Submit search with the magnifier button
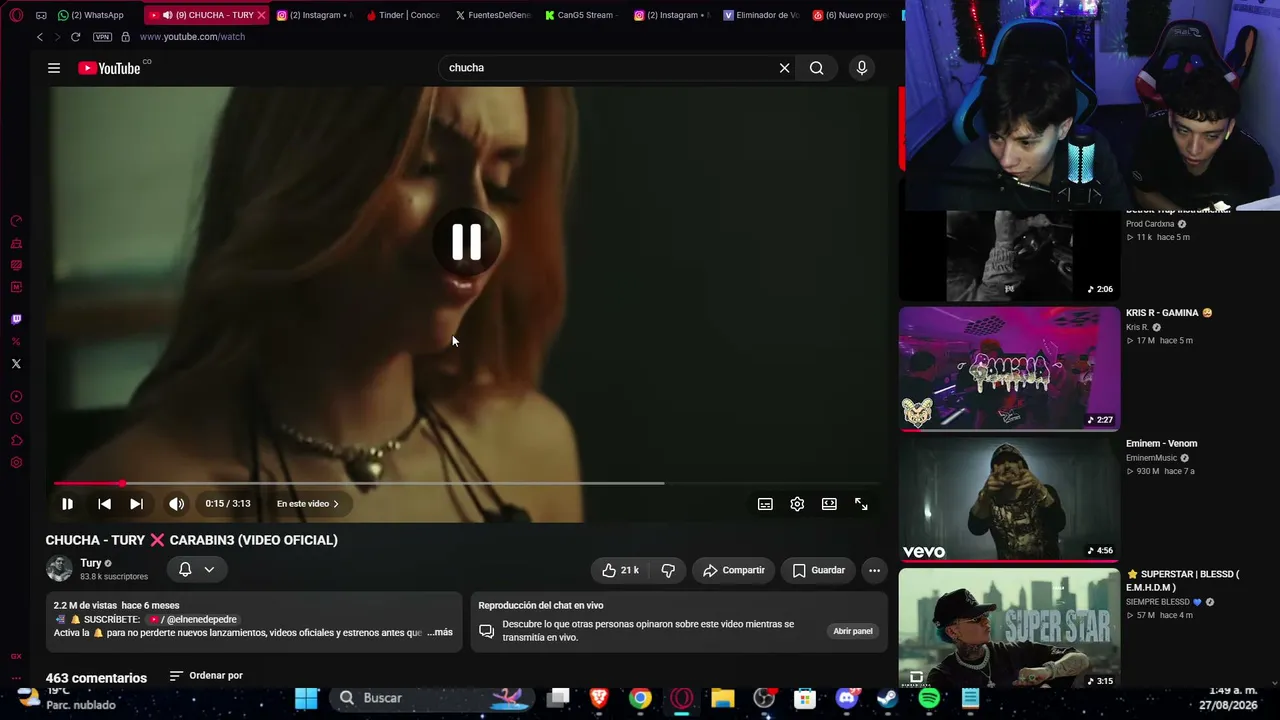 (817, 68)
